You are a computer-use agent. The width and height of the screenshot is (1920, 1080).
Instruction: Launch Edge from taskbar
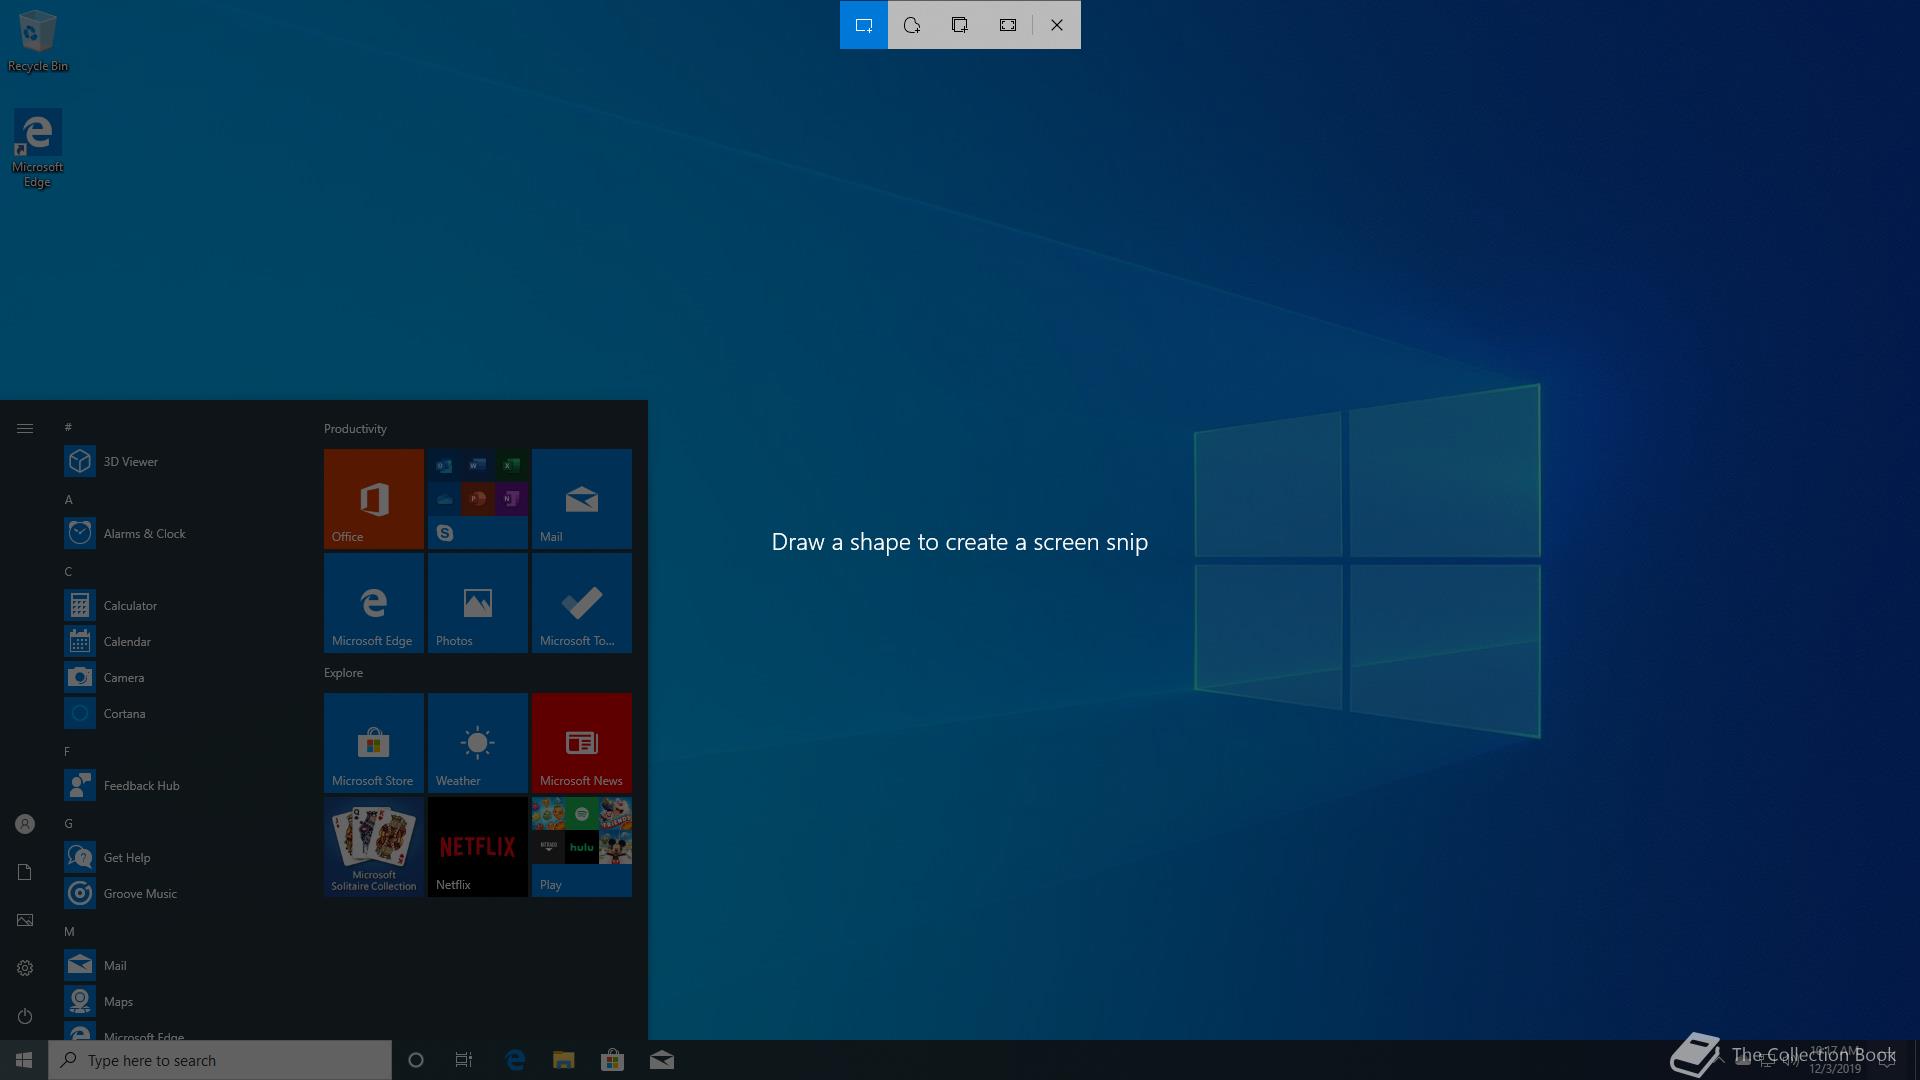click(x=515, y=1060)
